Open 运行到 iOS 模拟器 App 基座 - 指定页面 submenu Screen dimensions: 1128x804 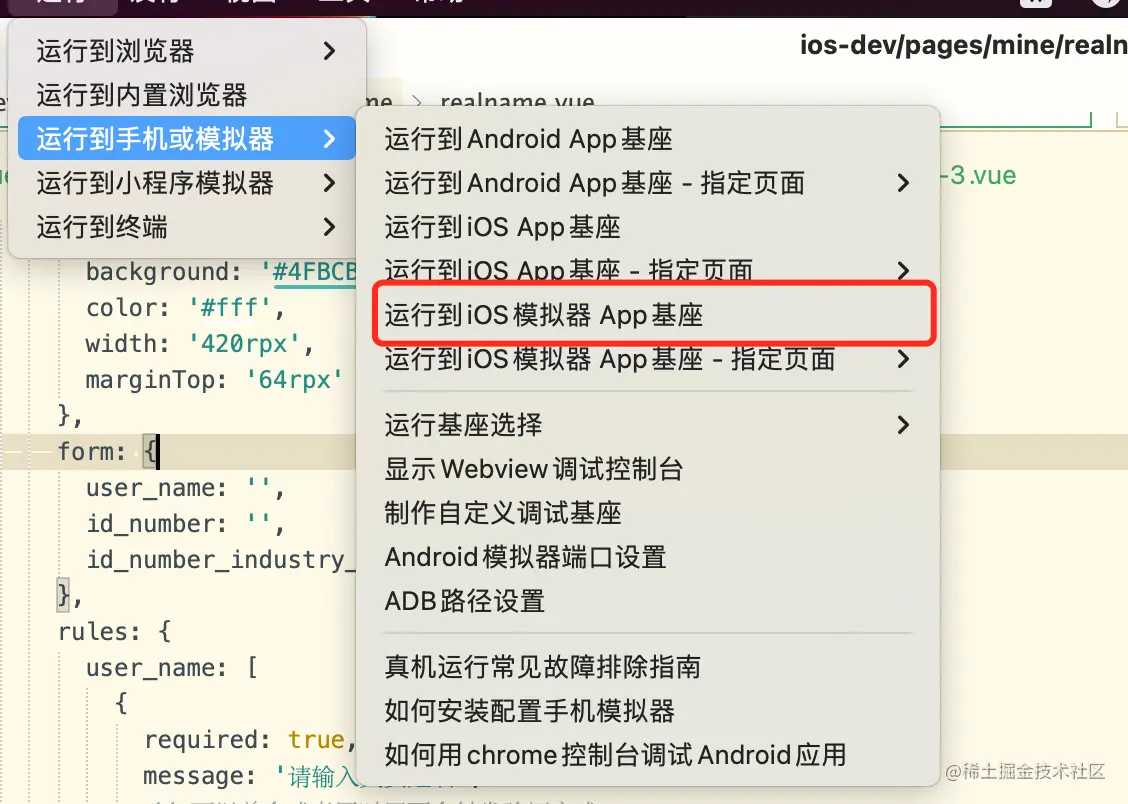click(648, 358)
